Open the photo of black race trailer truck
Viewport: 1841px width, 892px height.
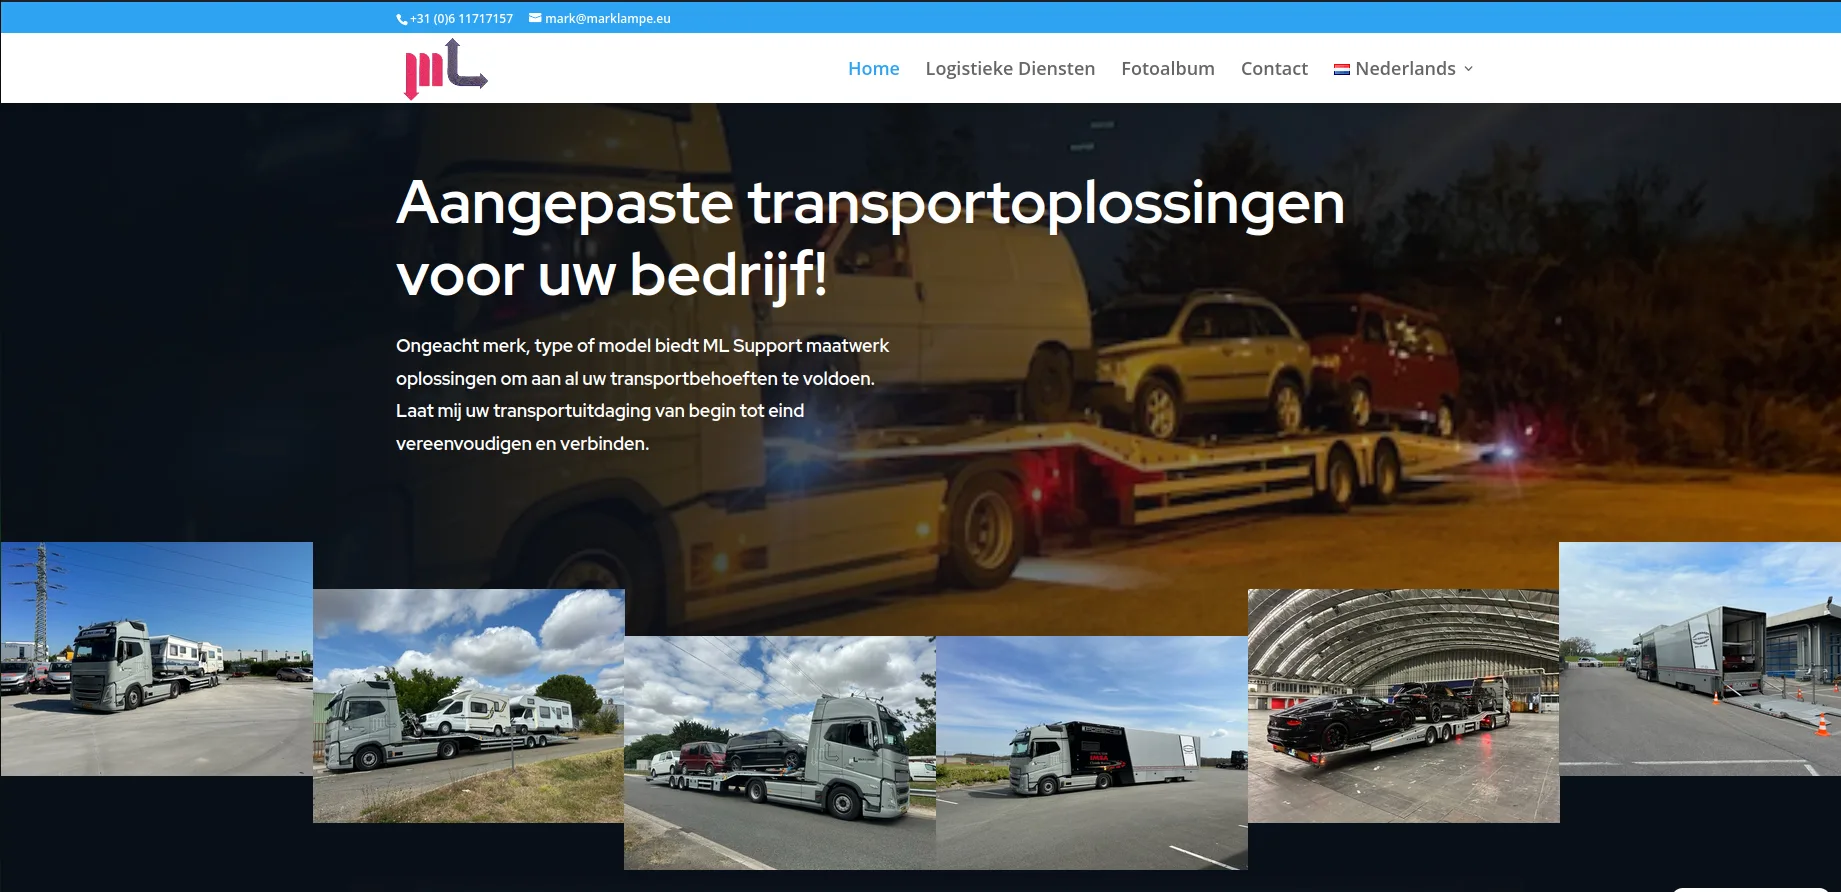[1092, 753]
